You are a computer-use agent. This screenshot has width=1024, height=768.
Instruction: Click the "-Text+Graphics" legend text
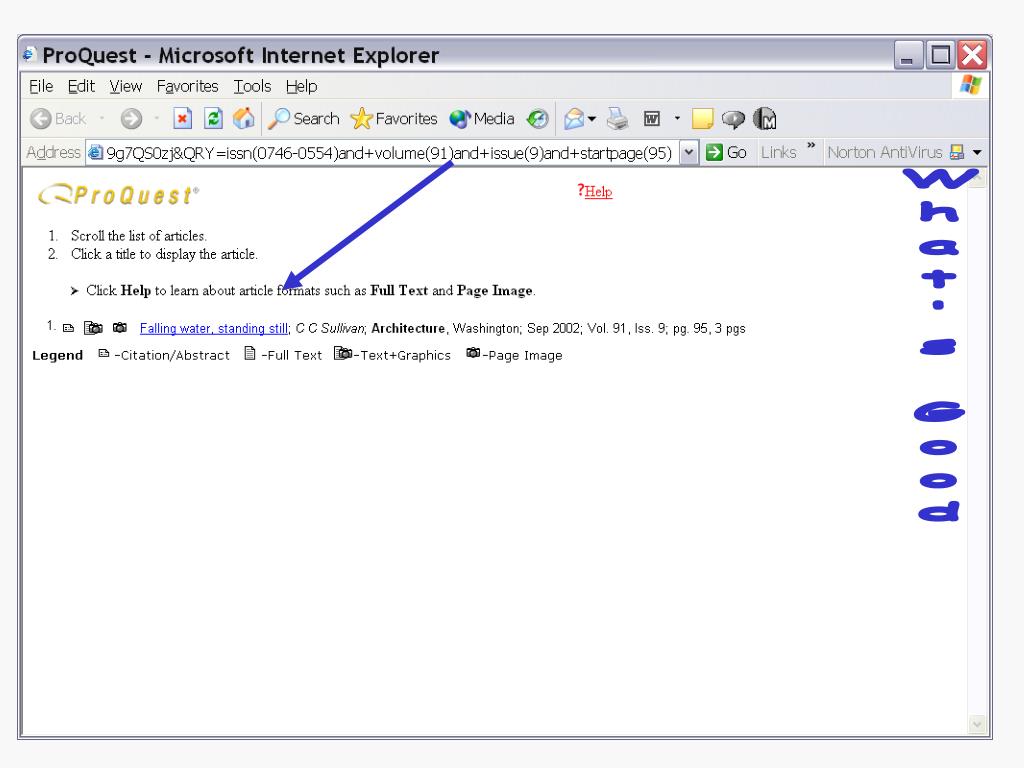click(402, 355)
